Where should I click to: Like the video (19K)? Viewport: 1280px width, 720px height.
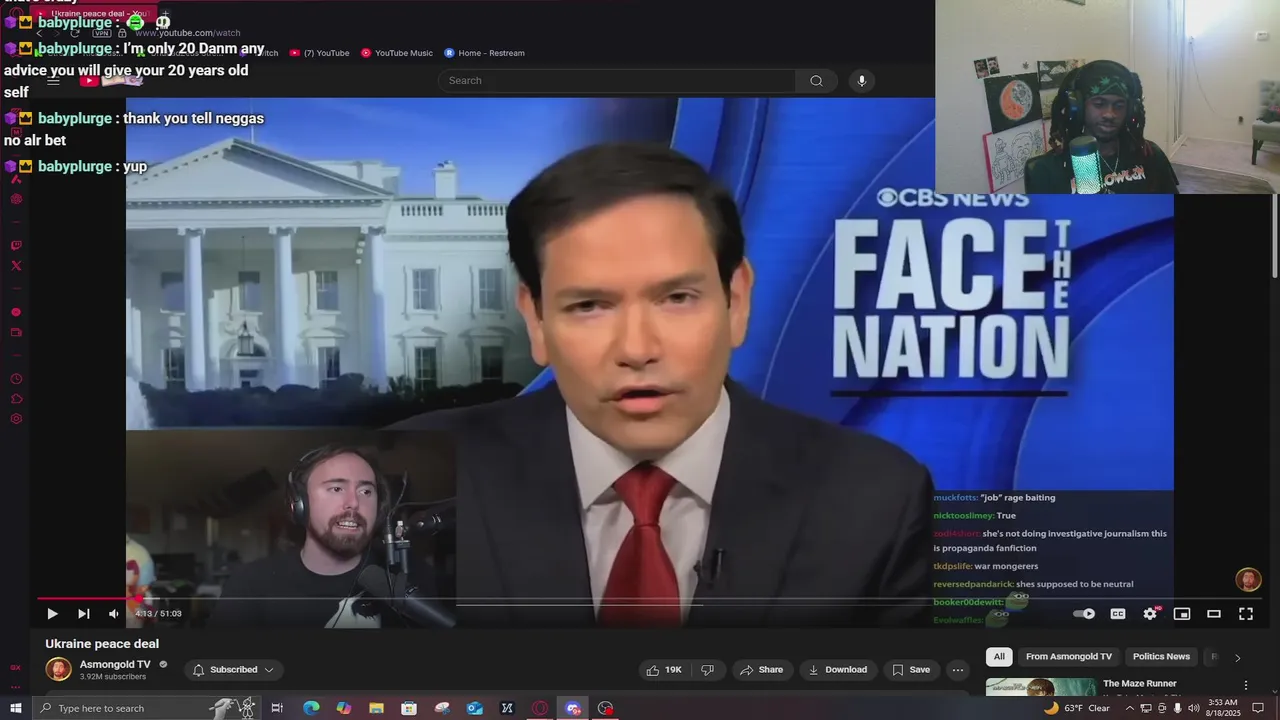(x=663, y=670)
